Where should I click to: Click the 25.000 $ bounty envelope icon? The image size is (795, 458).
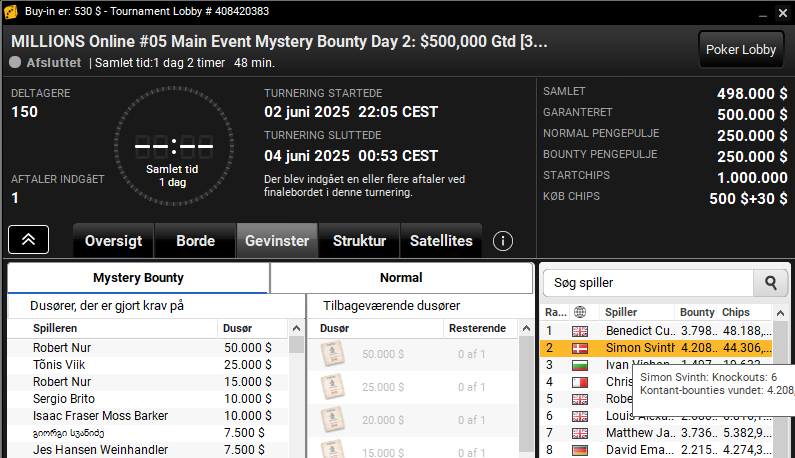[x=333, y=386]
